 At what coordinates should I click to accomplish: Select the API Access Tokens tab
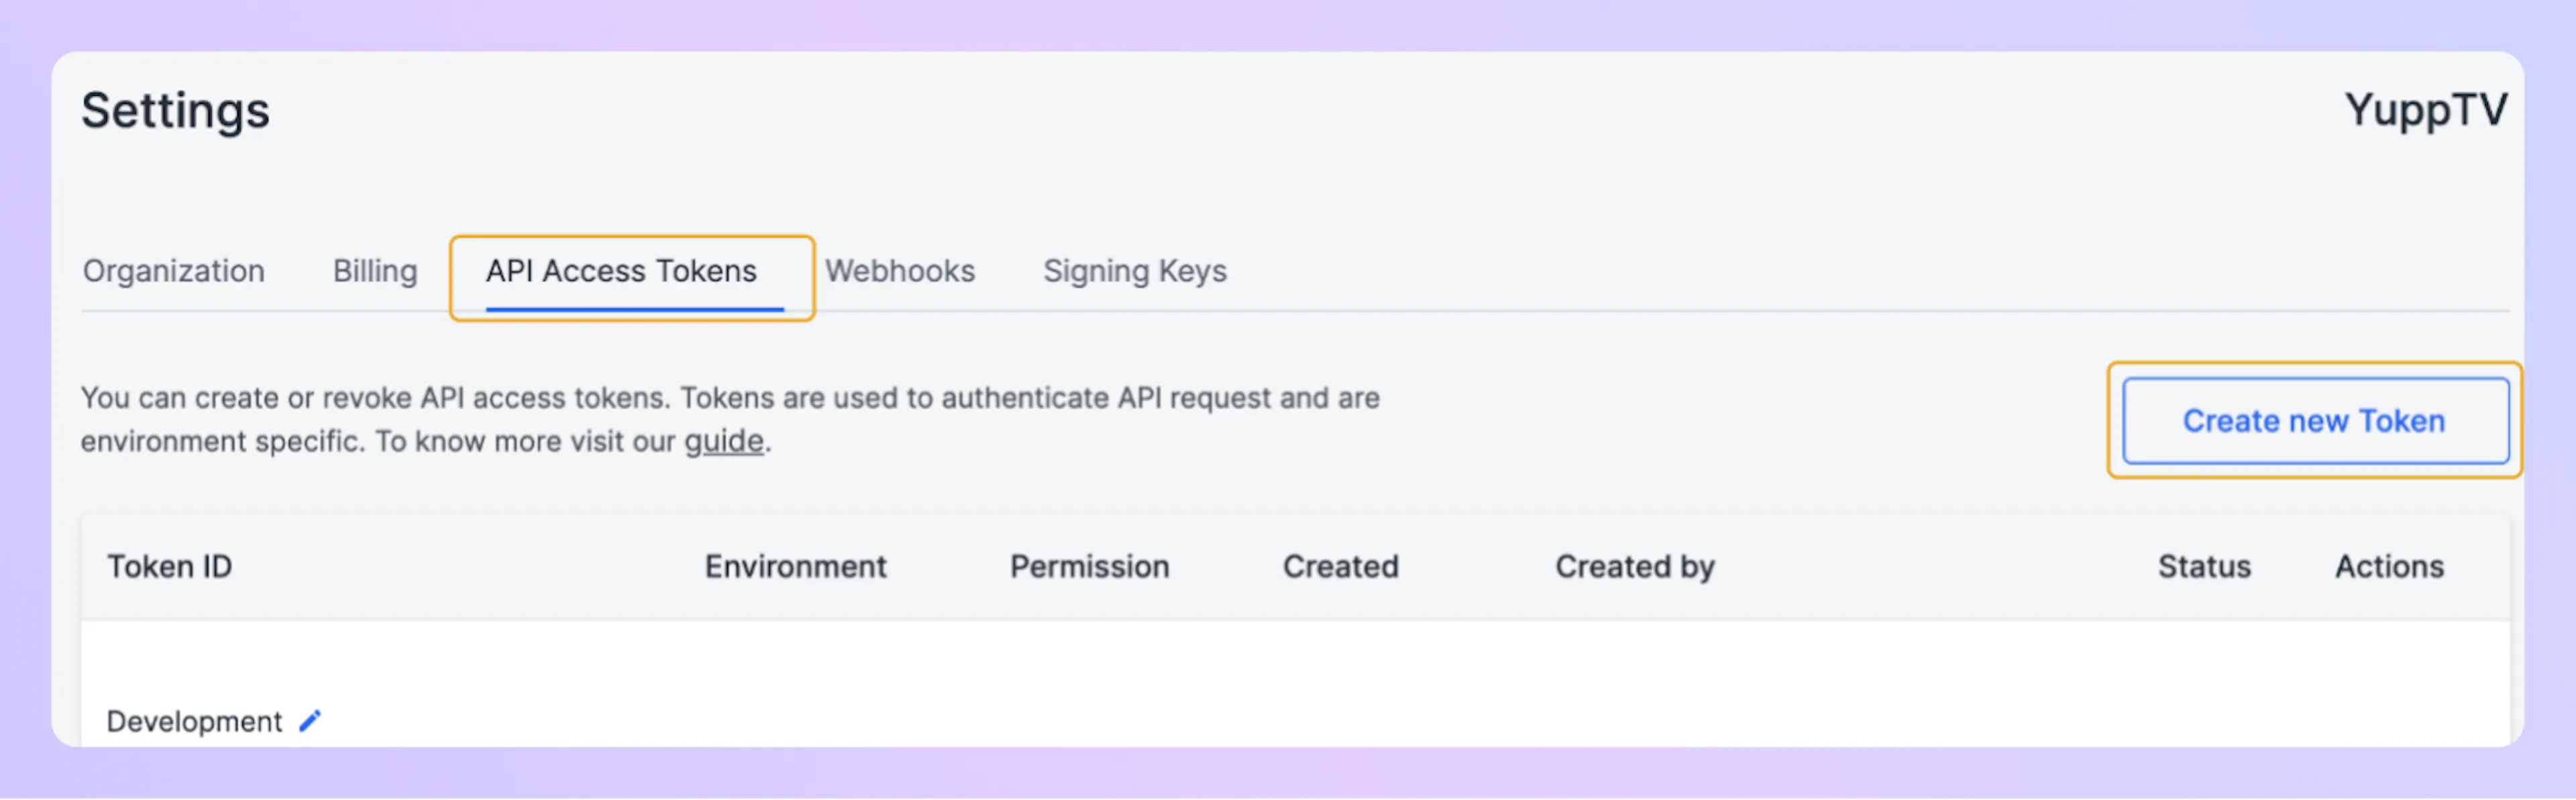[621, 271]
